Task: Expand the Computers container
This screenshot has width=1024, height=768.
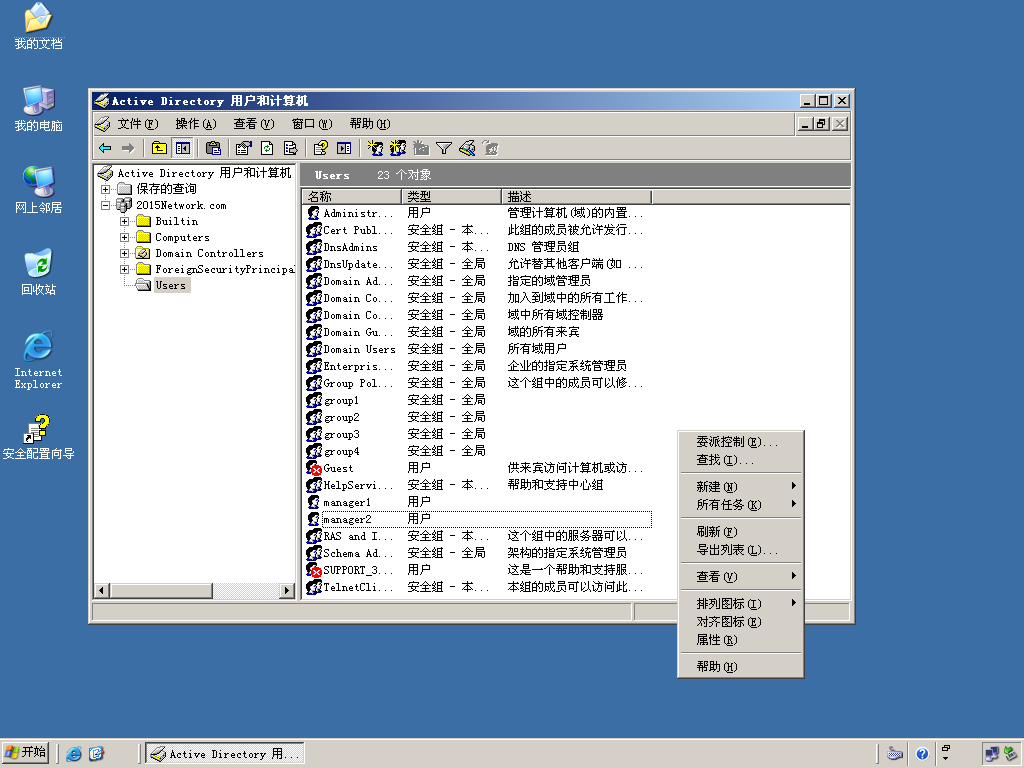Action: coord(124,237)
